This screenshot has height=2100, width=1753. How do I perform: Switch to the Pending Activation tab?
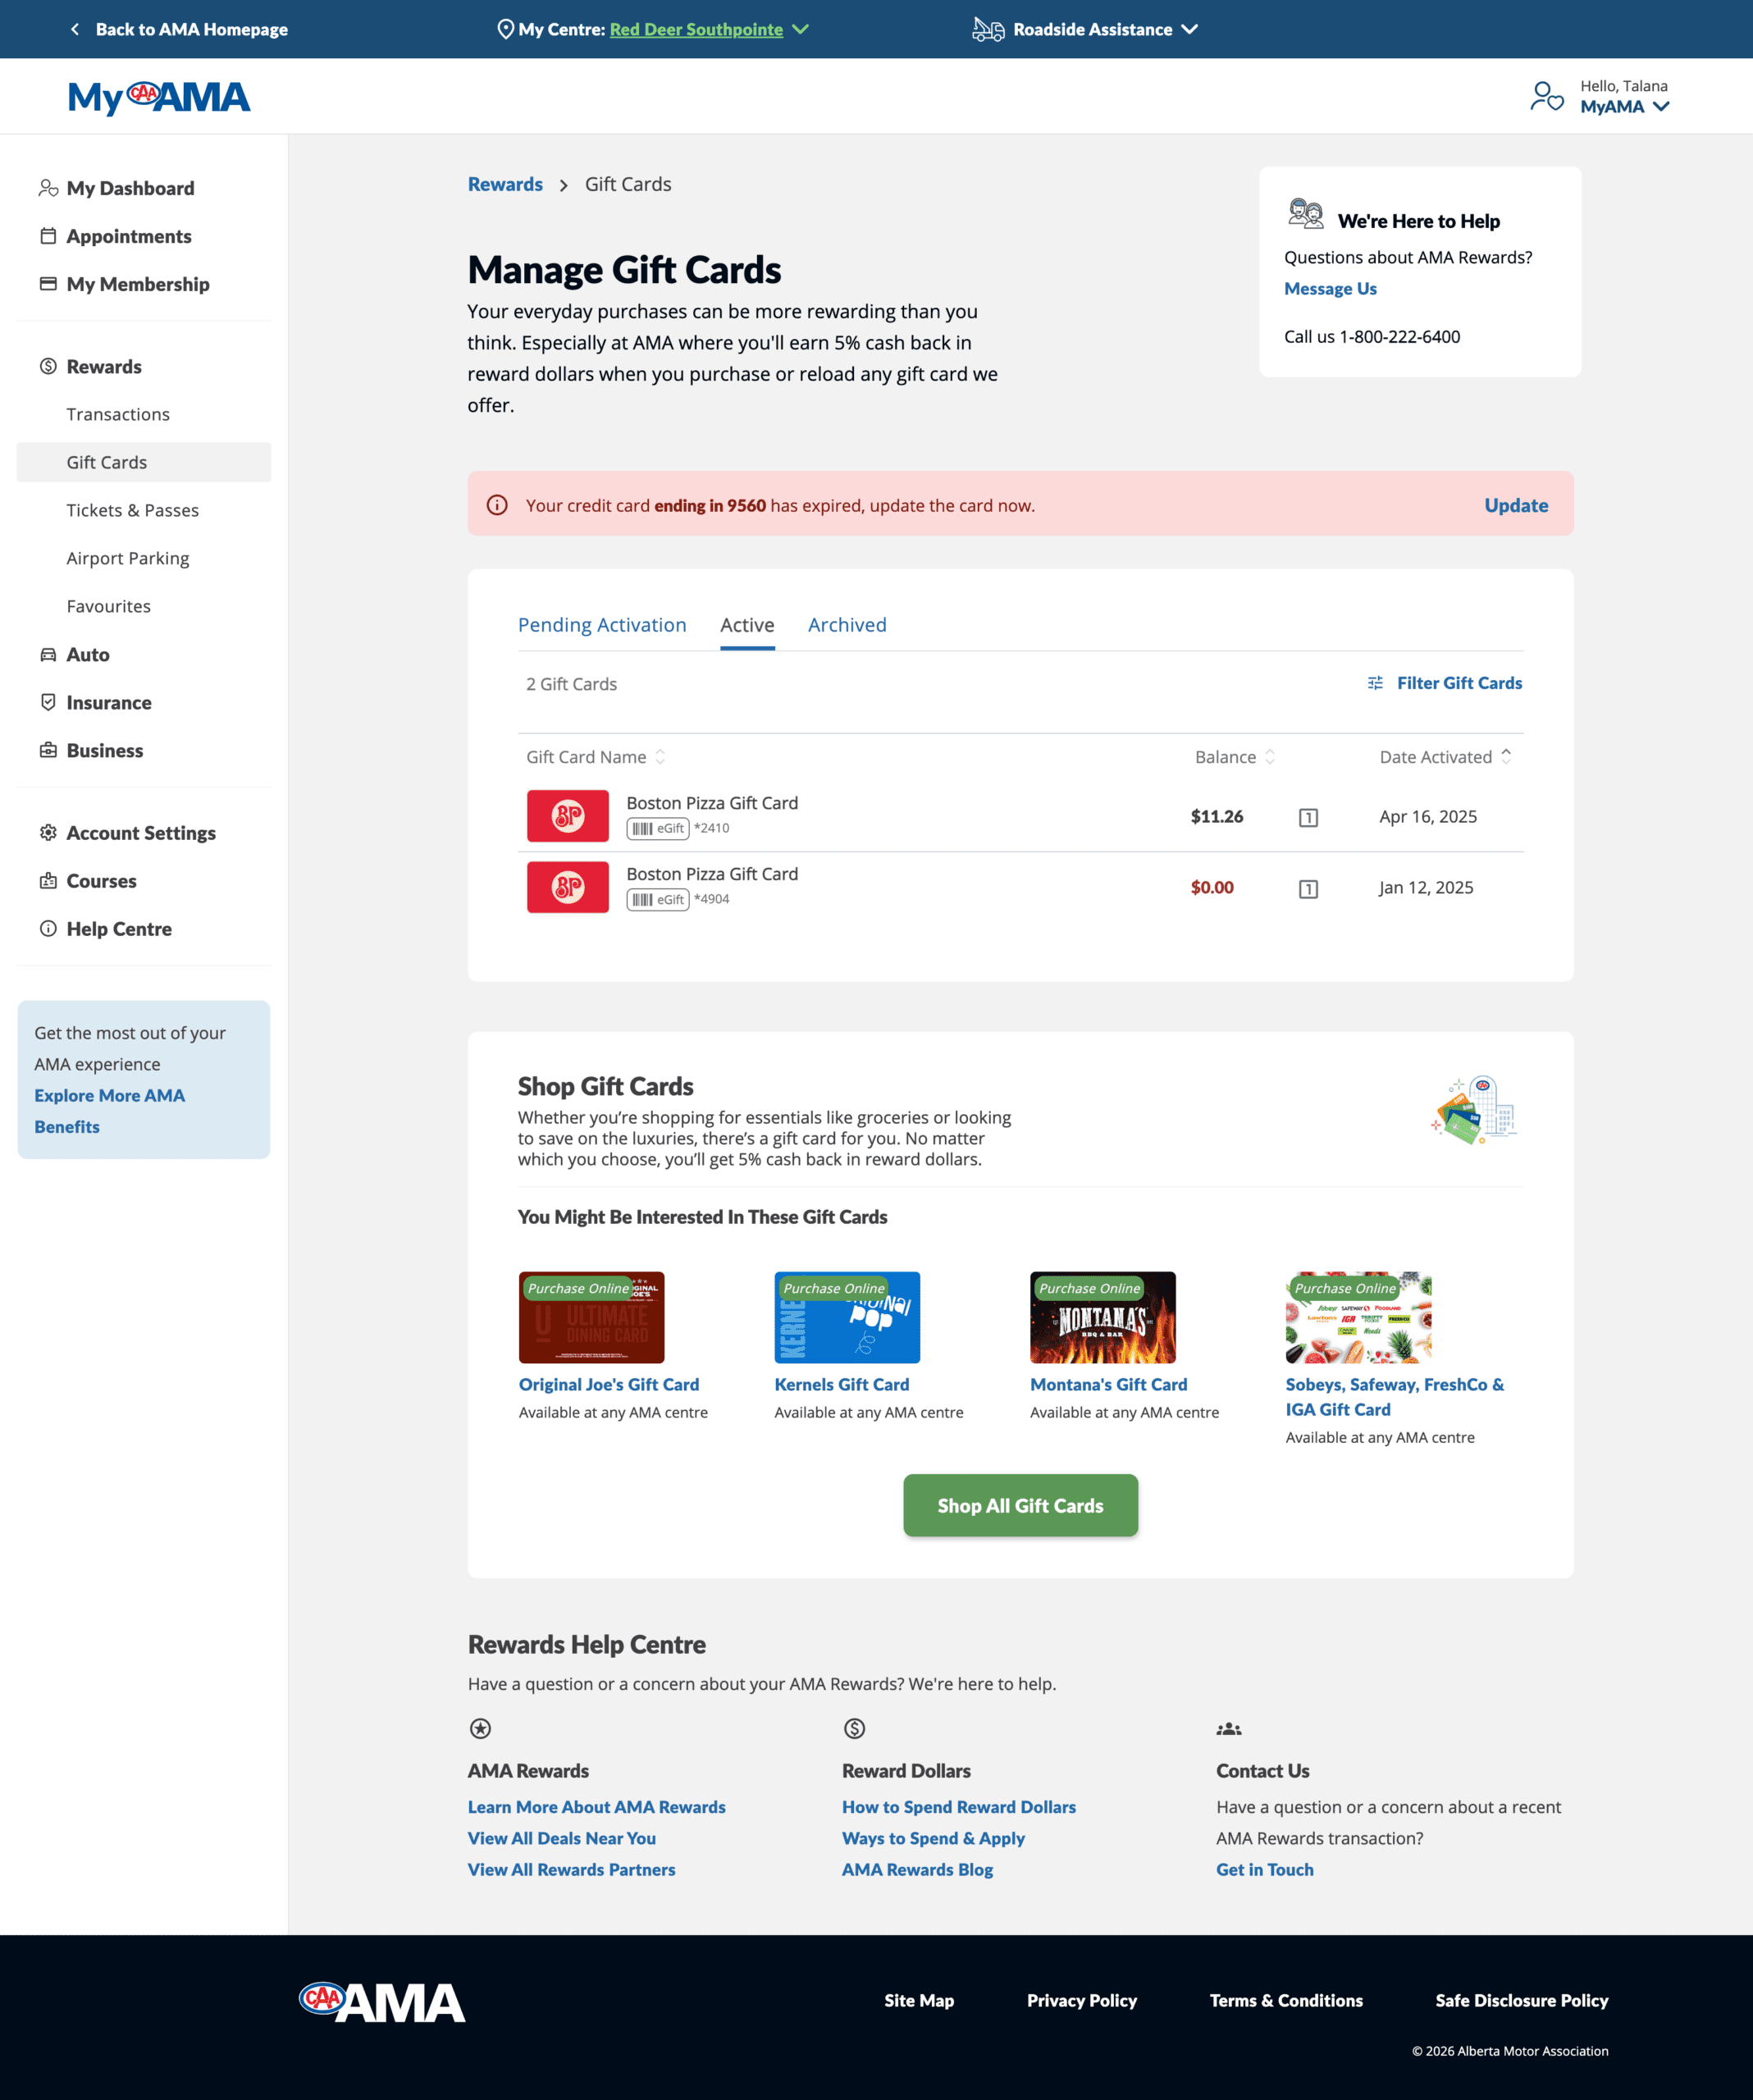click(602, 625)
